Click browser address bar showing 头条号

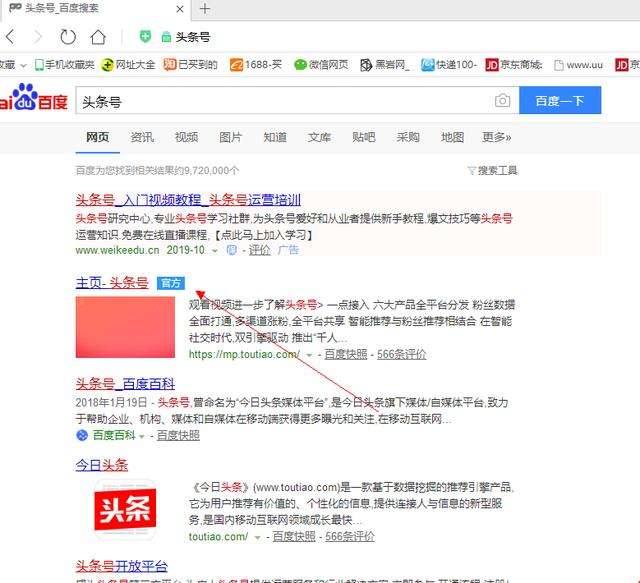pyautogui.click(x=193, y=37)
